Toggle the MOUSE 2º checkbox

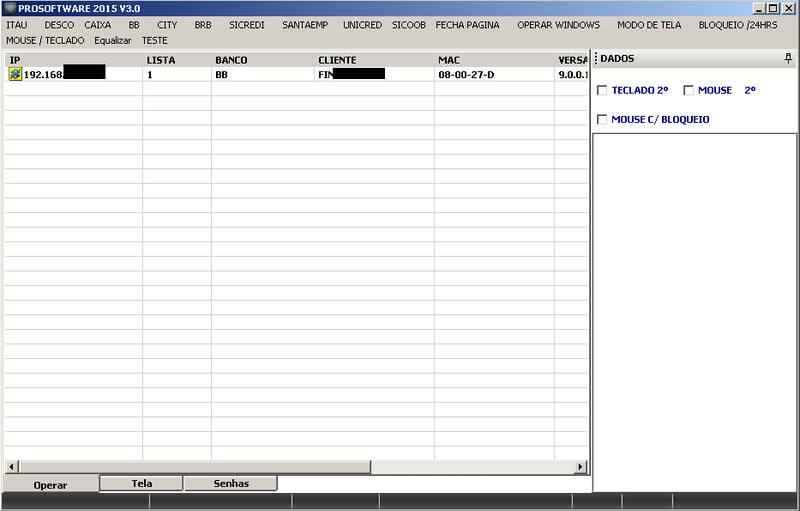pos(688,91)
